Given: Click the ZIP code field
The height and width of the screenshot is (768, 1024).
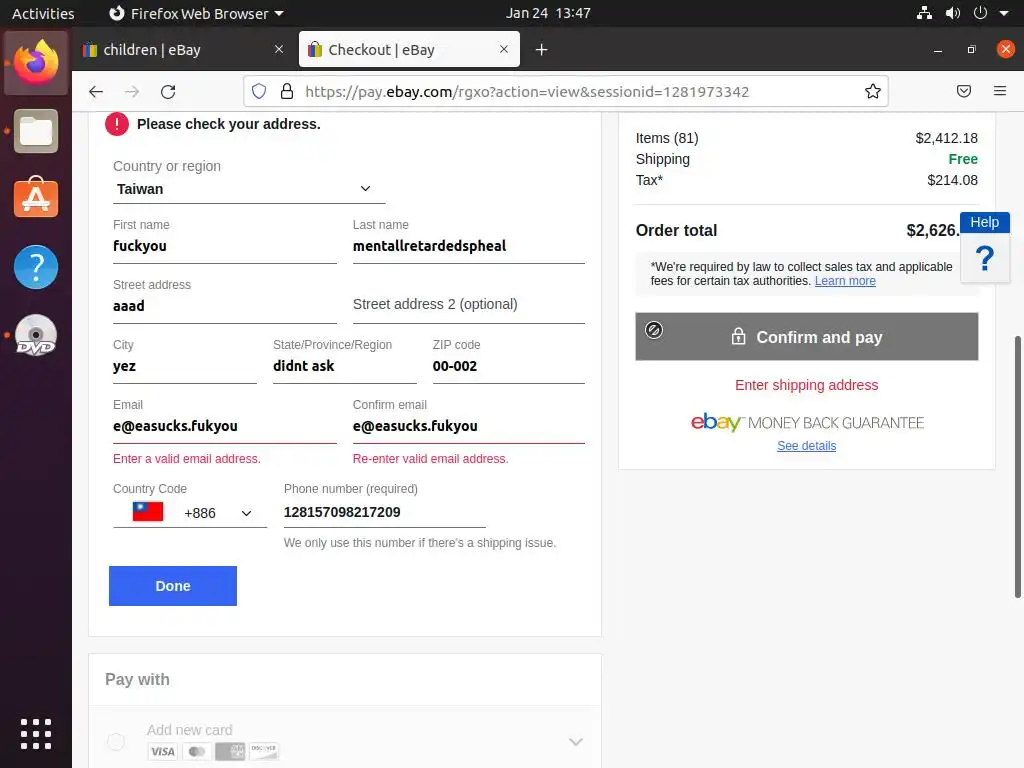Looking at the screenshot, I should (x=509, y=366).
